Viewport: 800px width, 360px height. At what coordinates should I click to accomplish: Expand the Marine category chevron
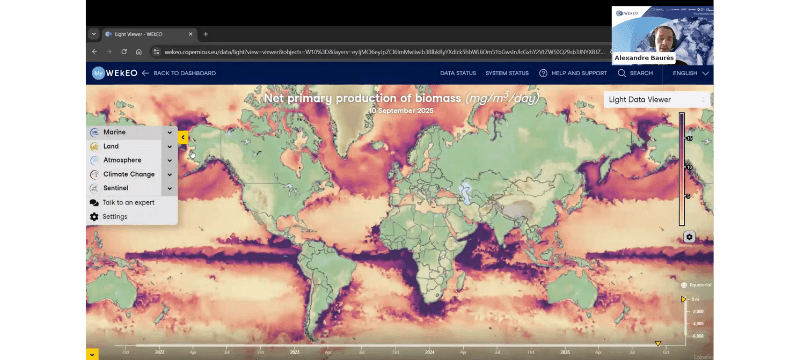169,133
